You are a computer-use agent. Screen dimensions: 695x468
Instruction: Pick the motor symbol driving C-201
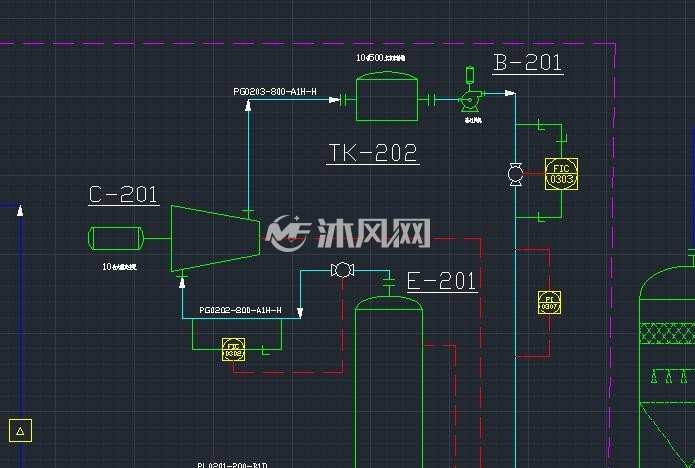(x=116, y=238)
